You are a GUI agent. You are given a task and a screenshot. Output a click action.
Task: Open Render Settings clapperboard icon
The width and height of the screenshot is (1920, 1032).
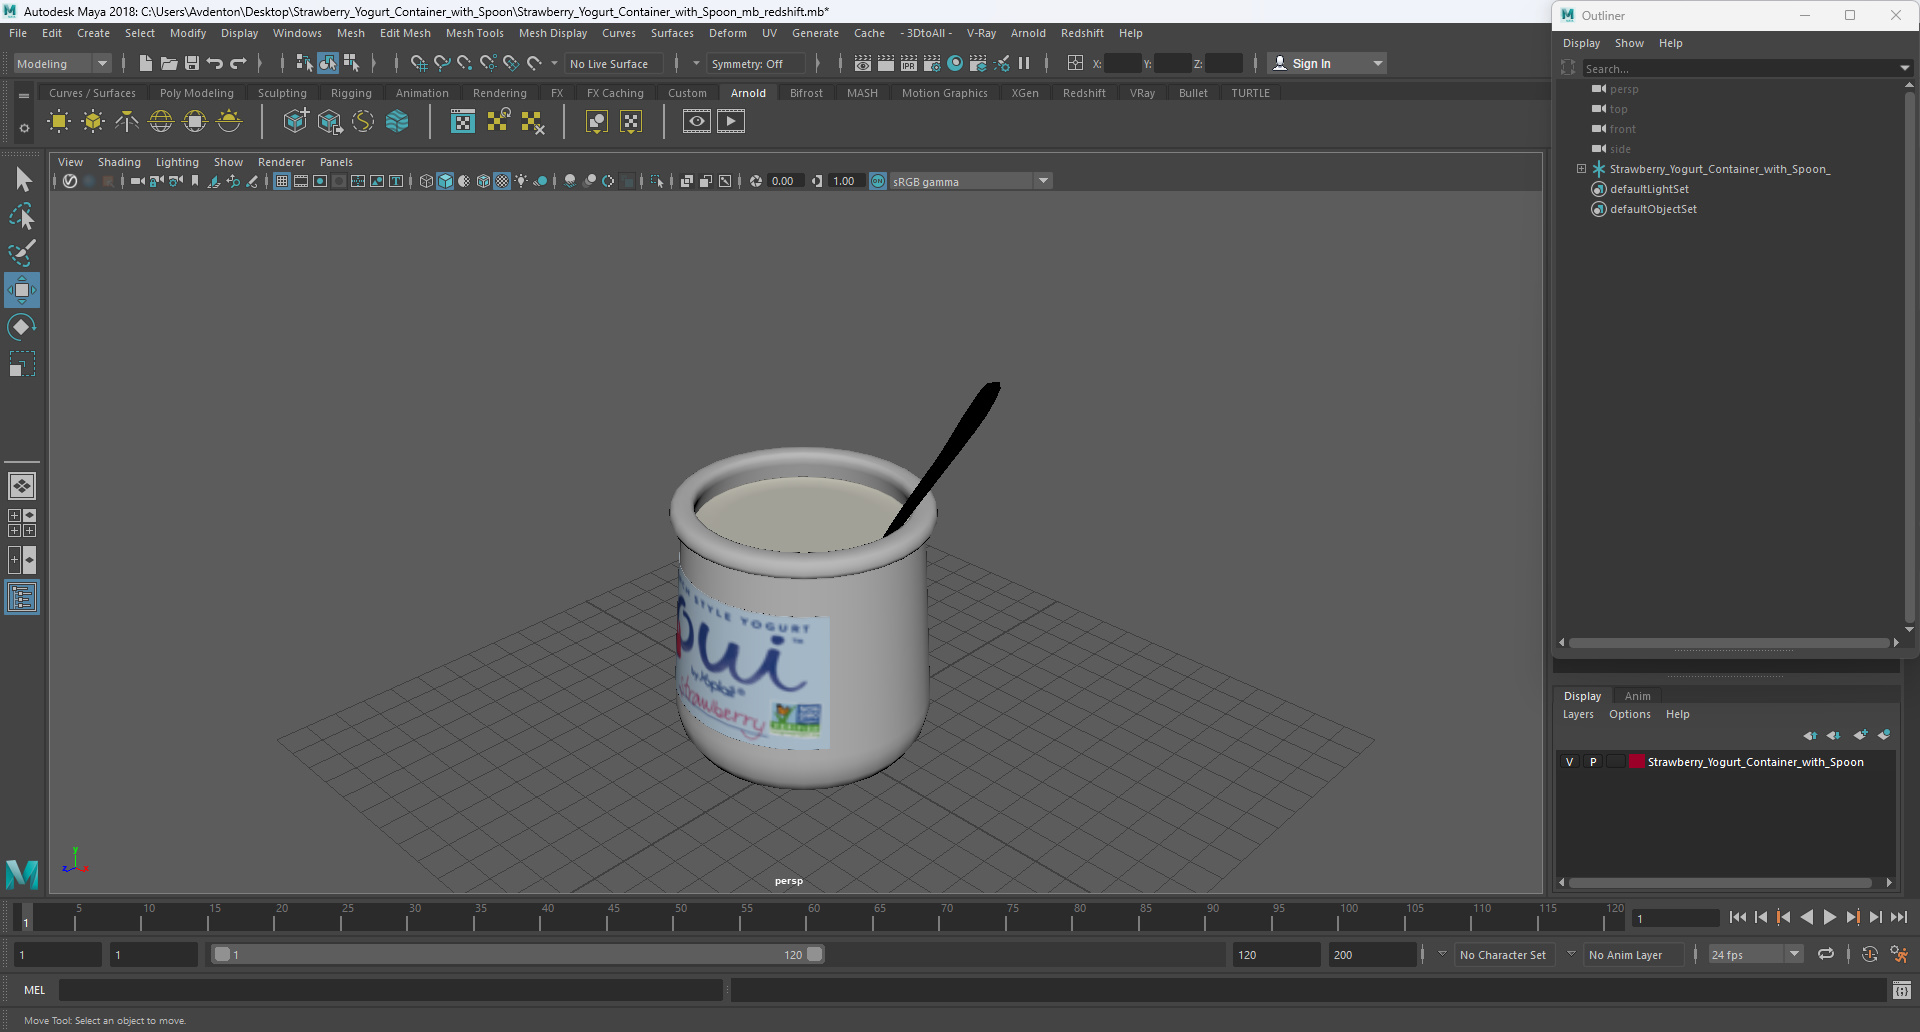[x=932, y=63]
